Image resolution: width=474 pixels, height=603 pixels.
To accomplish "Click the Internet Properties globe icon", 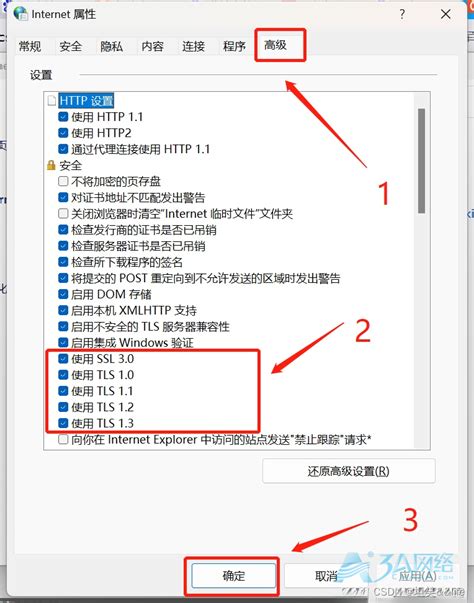I will point(20,13).
